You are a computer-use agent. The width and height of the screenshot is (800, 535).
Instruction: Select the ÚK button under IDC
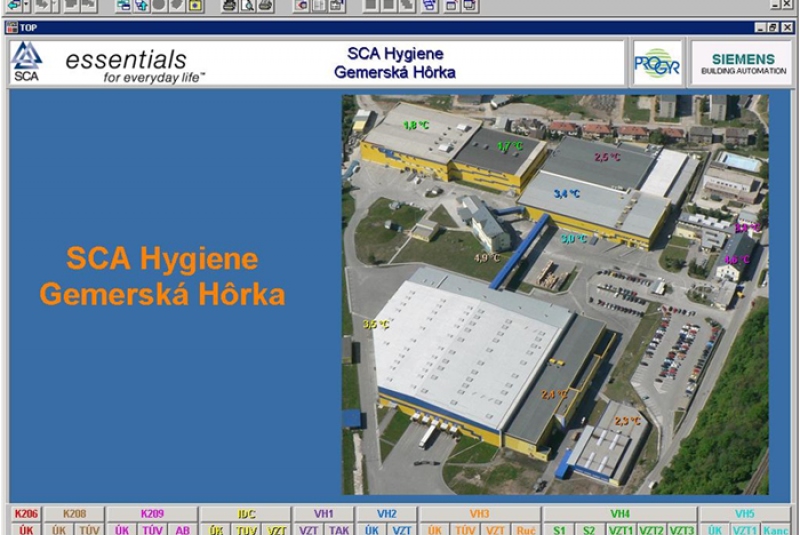pos(216,529)
